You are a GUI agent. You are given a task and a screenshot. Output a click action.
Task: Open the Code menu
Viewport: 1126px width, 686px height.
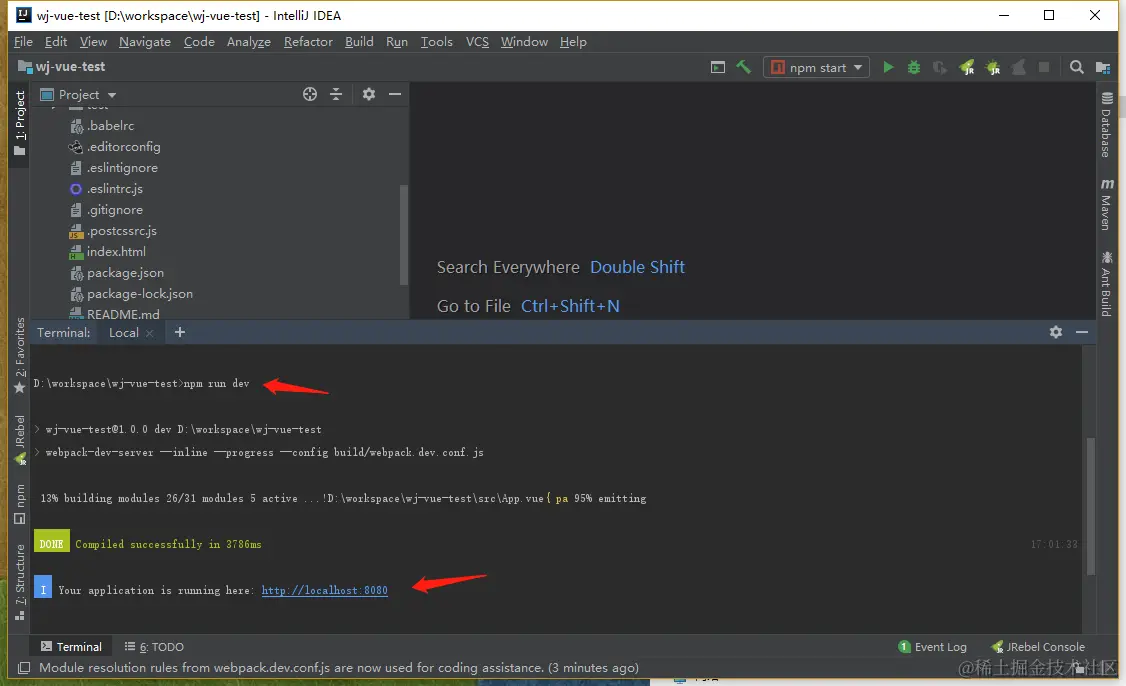click(199, 42)
